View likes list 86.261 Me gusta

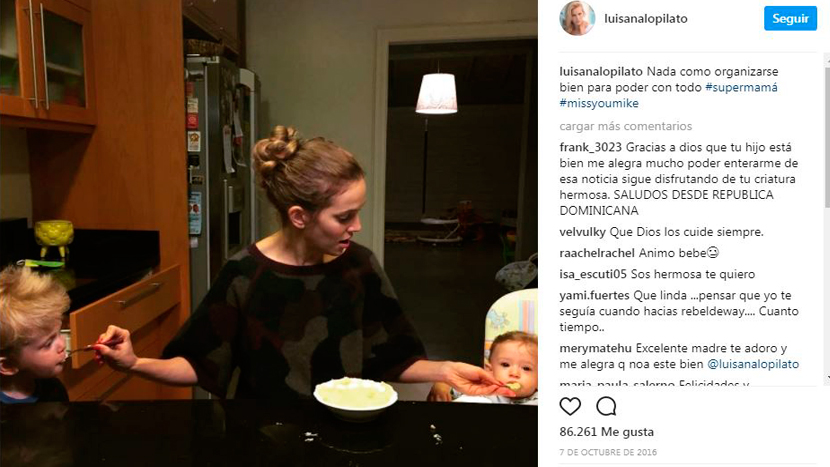click(607, 432)
